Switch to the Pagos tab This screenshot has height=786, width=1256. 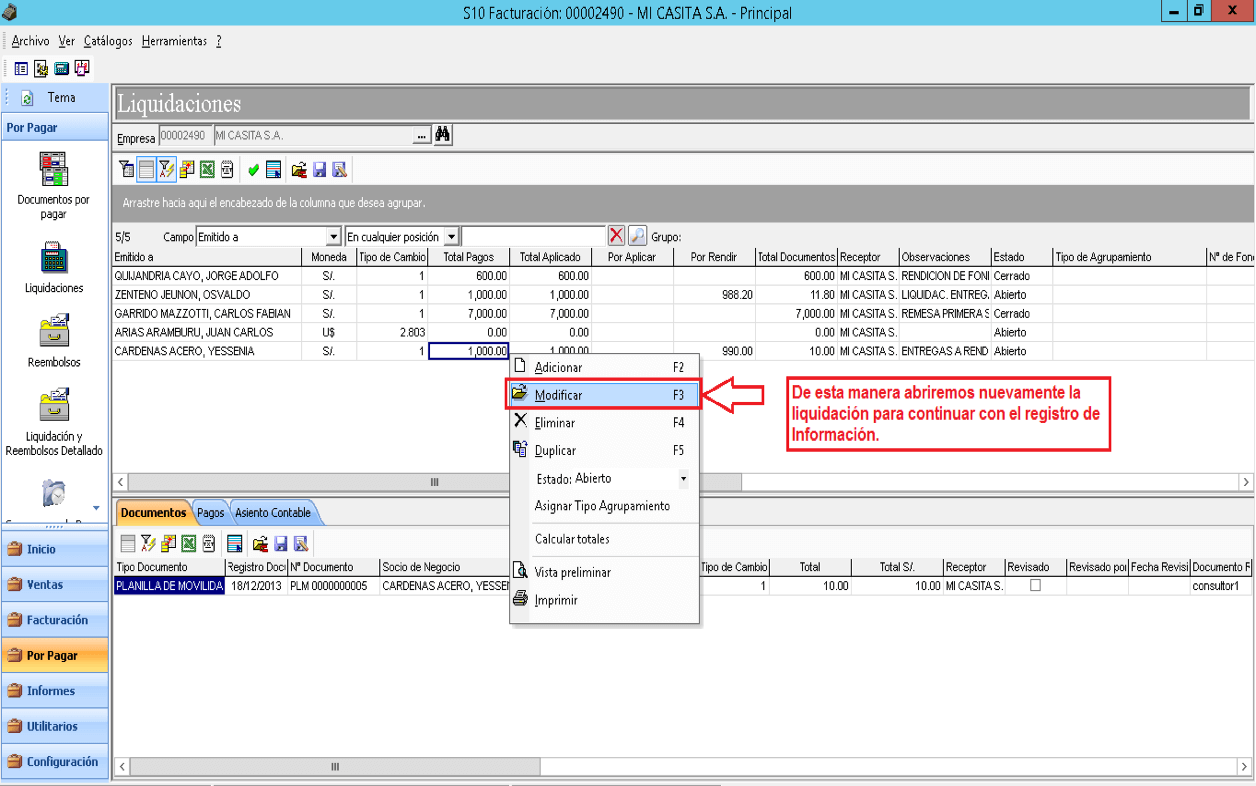click(210, 513)
